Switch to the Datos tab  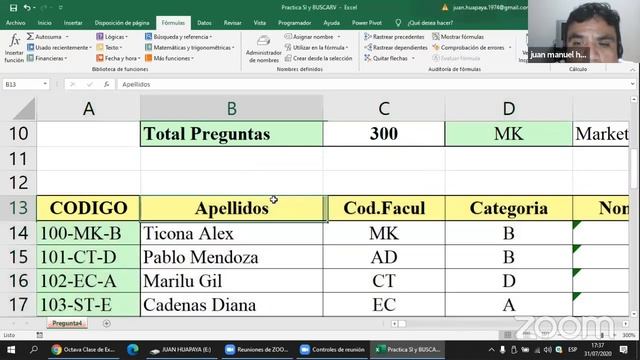204,23
